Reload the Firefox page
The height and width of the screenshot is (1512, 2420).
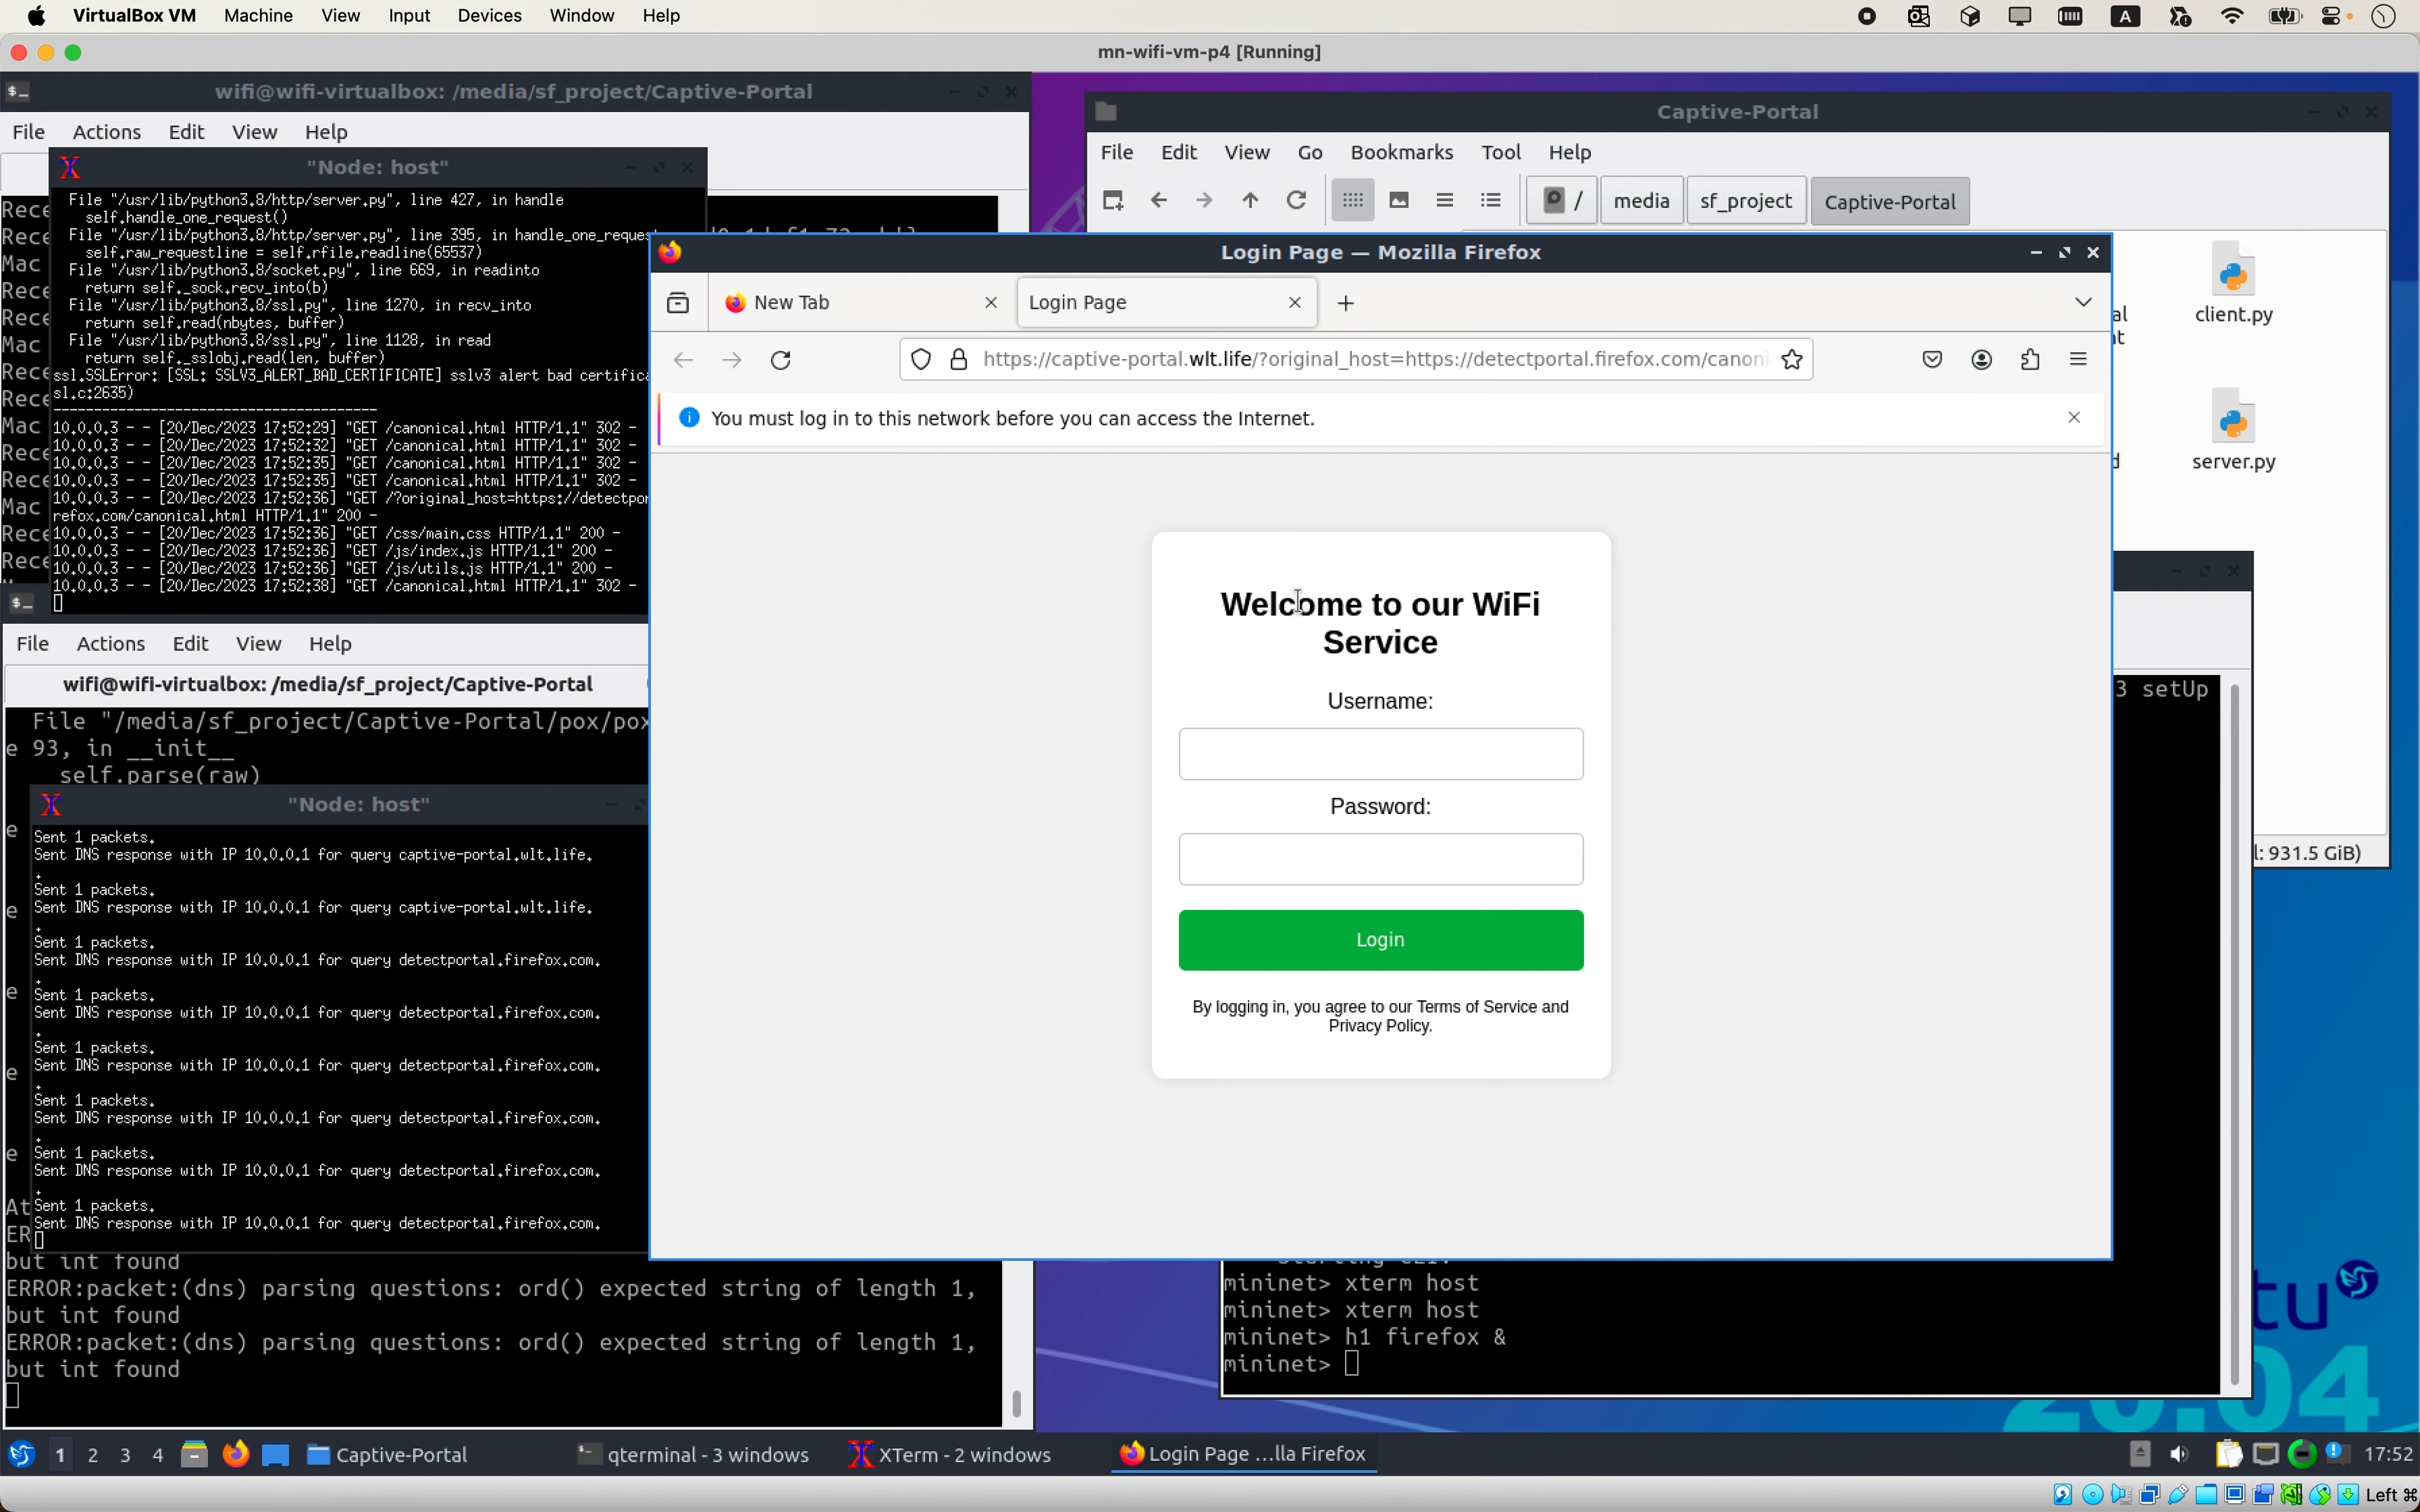(781, 360)
